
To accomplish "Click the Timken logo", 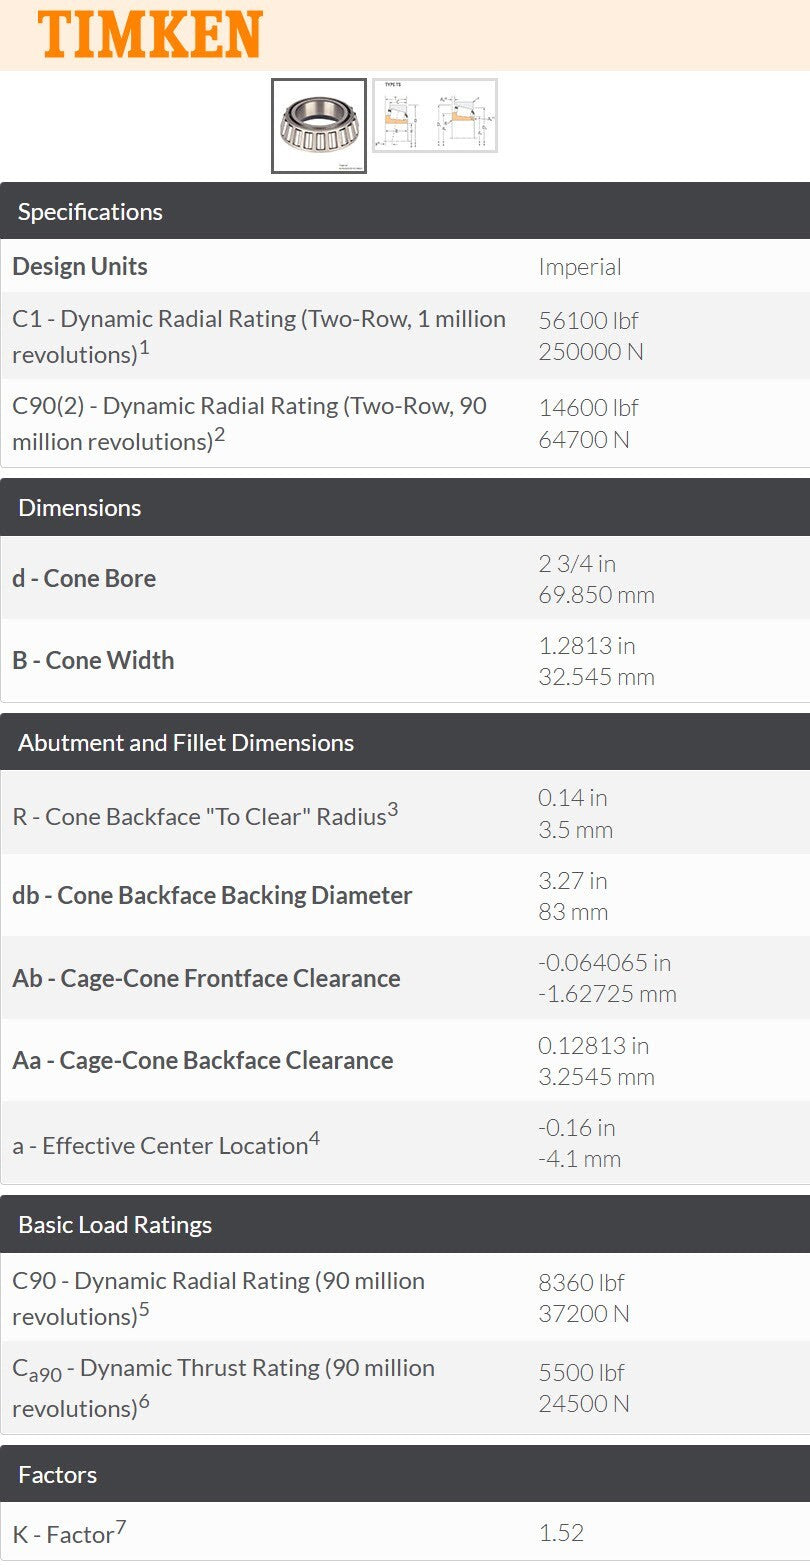I will (x=150, y=34).
